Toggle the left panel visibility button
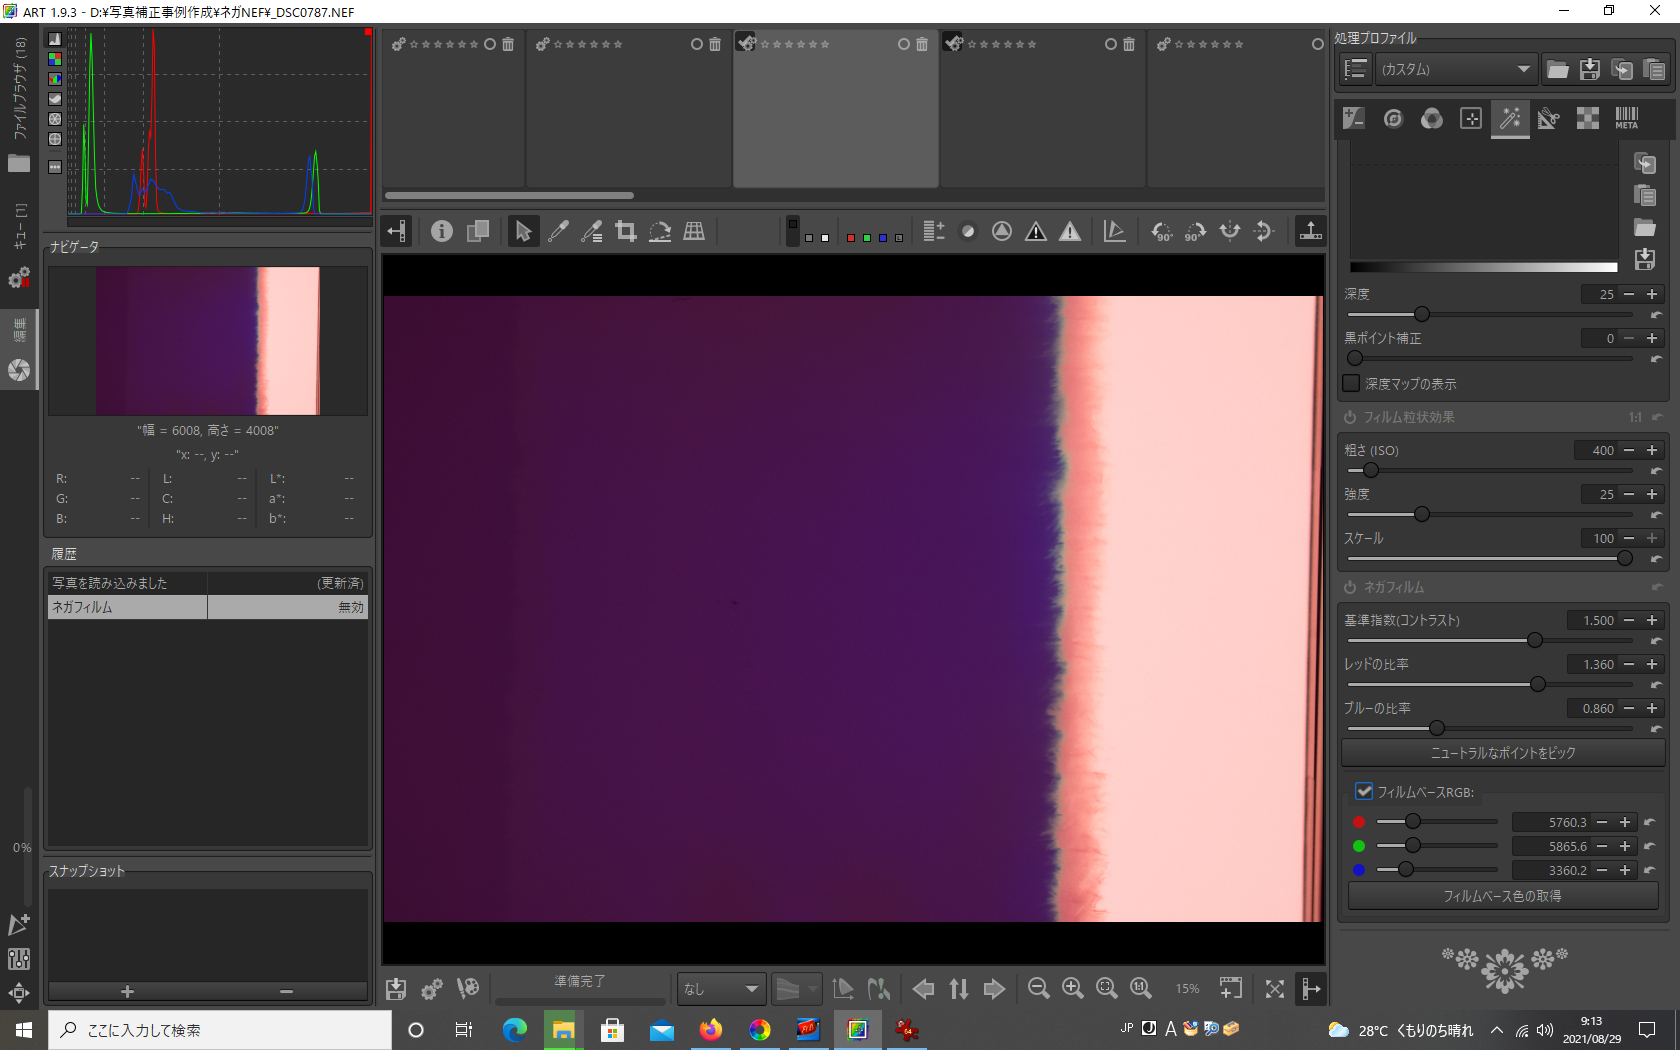The image size is (1680, 1050). [397, 231]
